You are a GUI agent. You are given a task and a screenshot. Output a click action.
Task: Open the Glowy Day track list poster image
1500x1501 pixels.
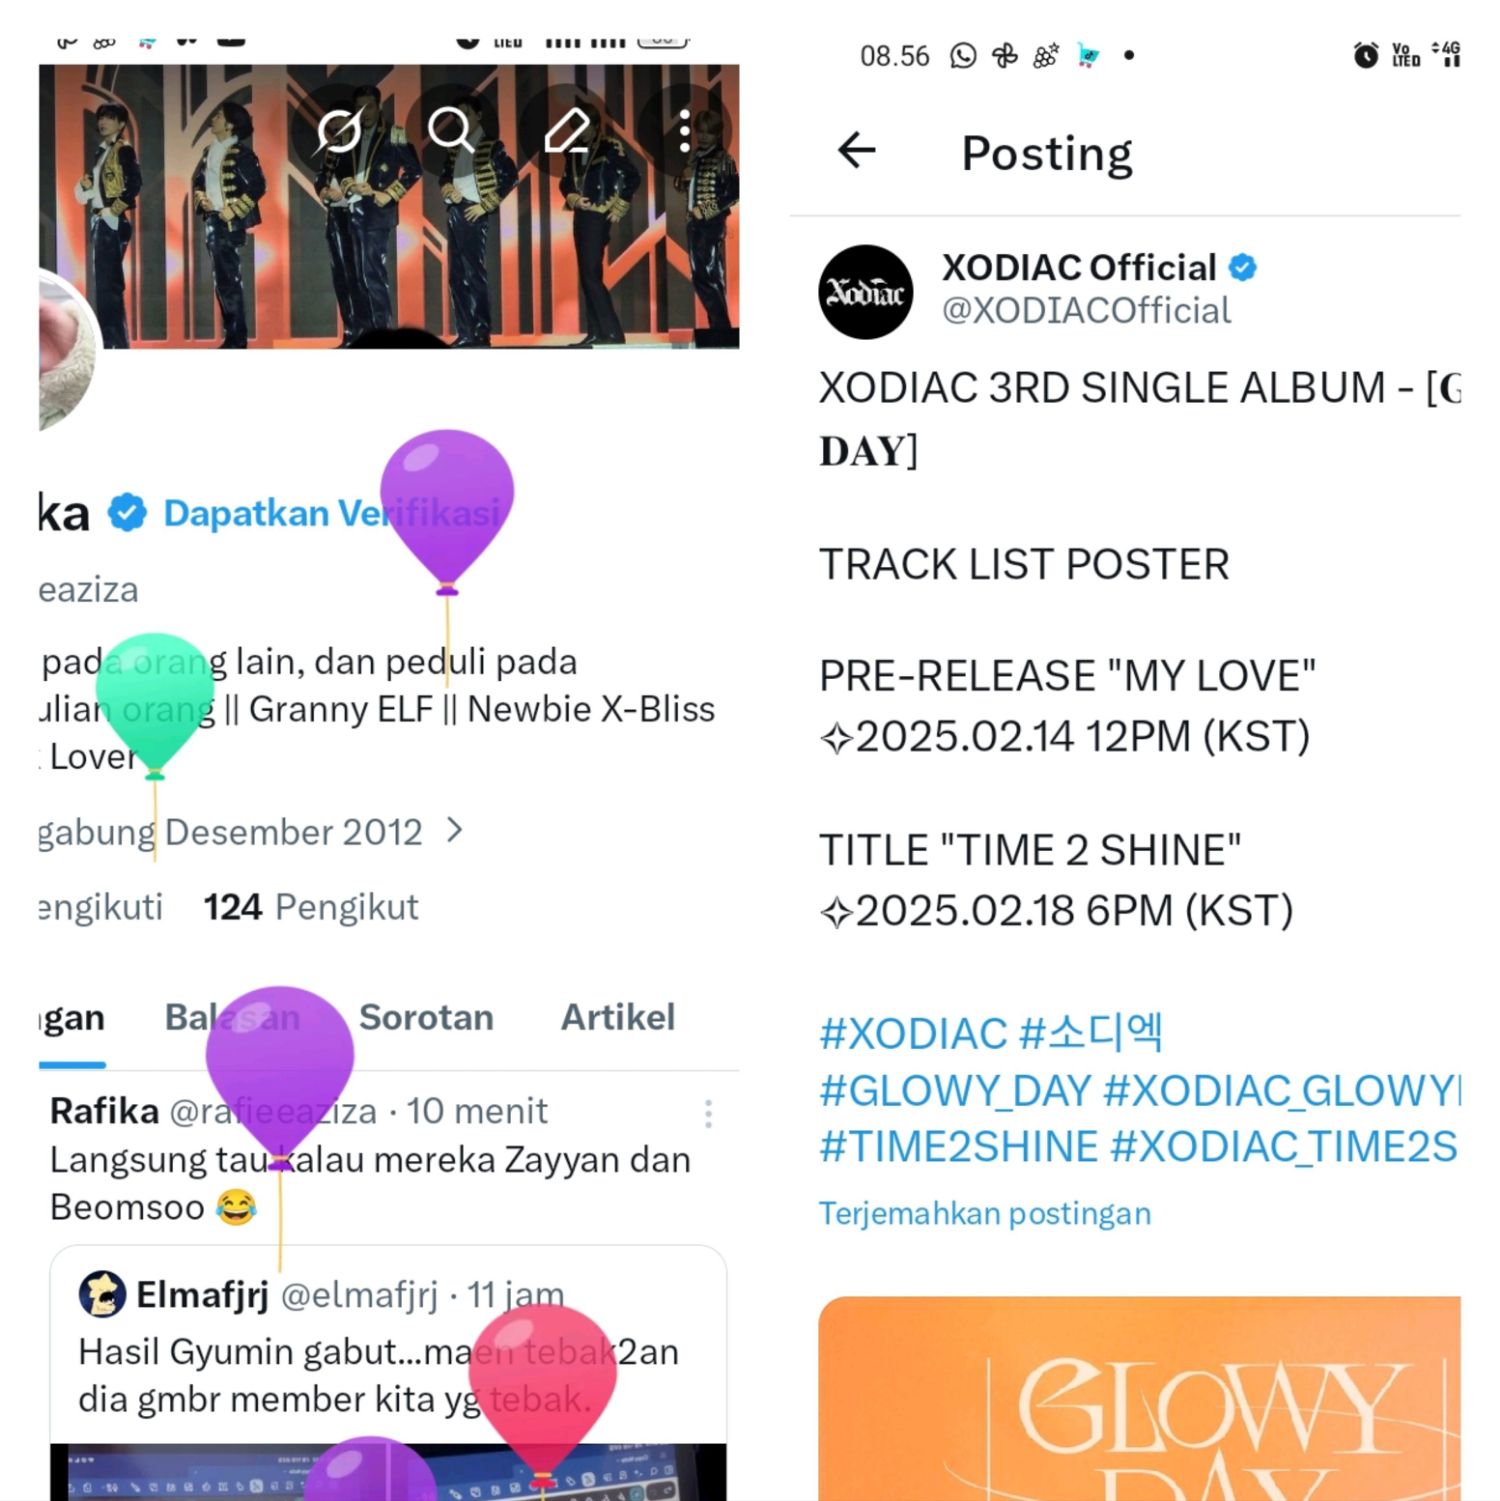(x=1139, y=1398)
